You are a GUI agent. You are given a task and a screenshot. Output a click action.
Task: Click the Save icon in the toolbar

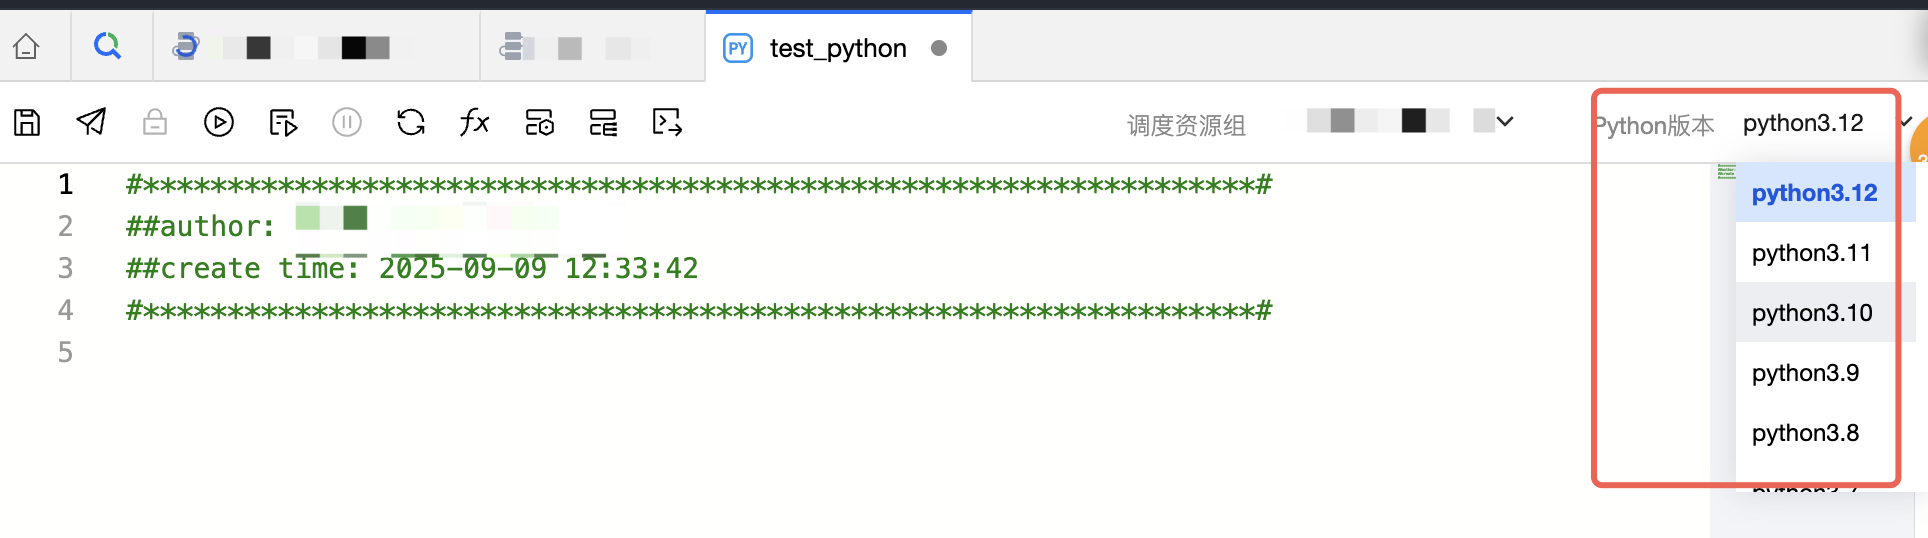click(x=27, y=123)
